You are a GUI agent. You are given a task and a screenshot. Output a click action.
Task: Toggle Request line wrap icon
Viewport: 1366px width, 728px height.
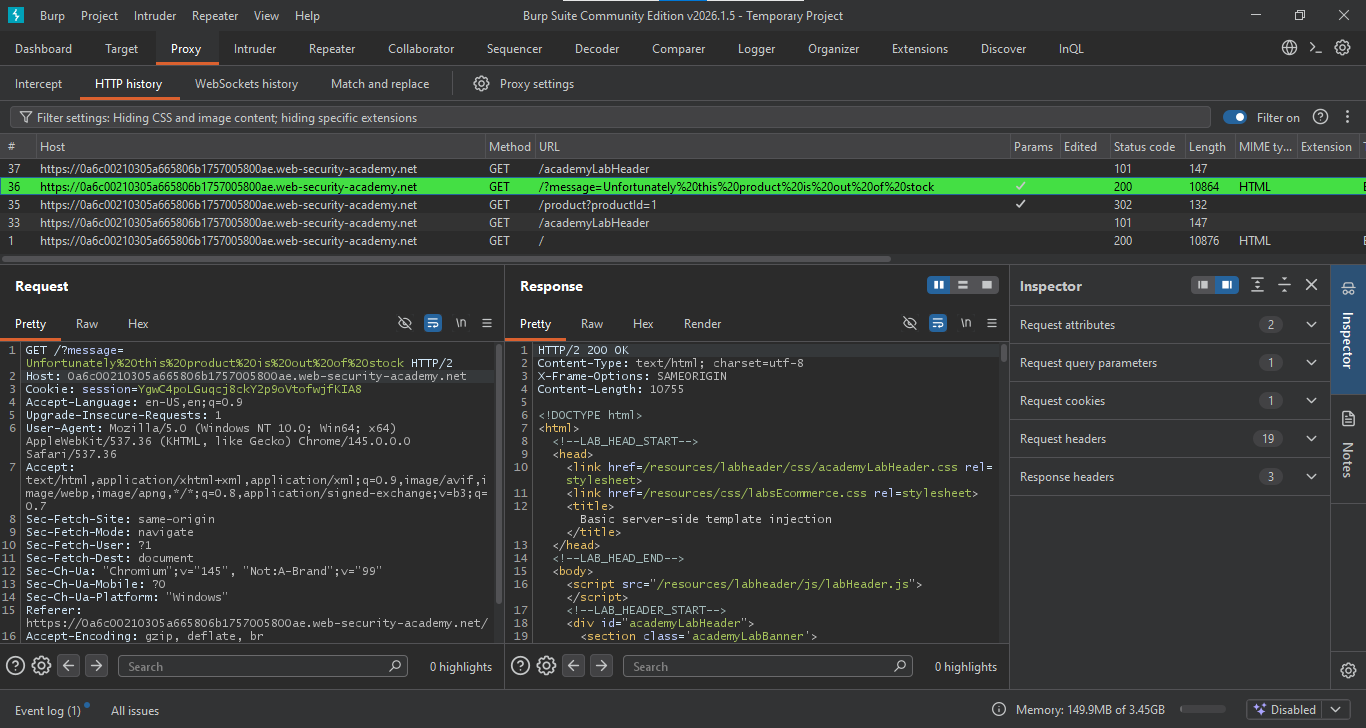[x=433, y=323]
